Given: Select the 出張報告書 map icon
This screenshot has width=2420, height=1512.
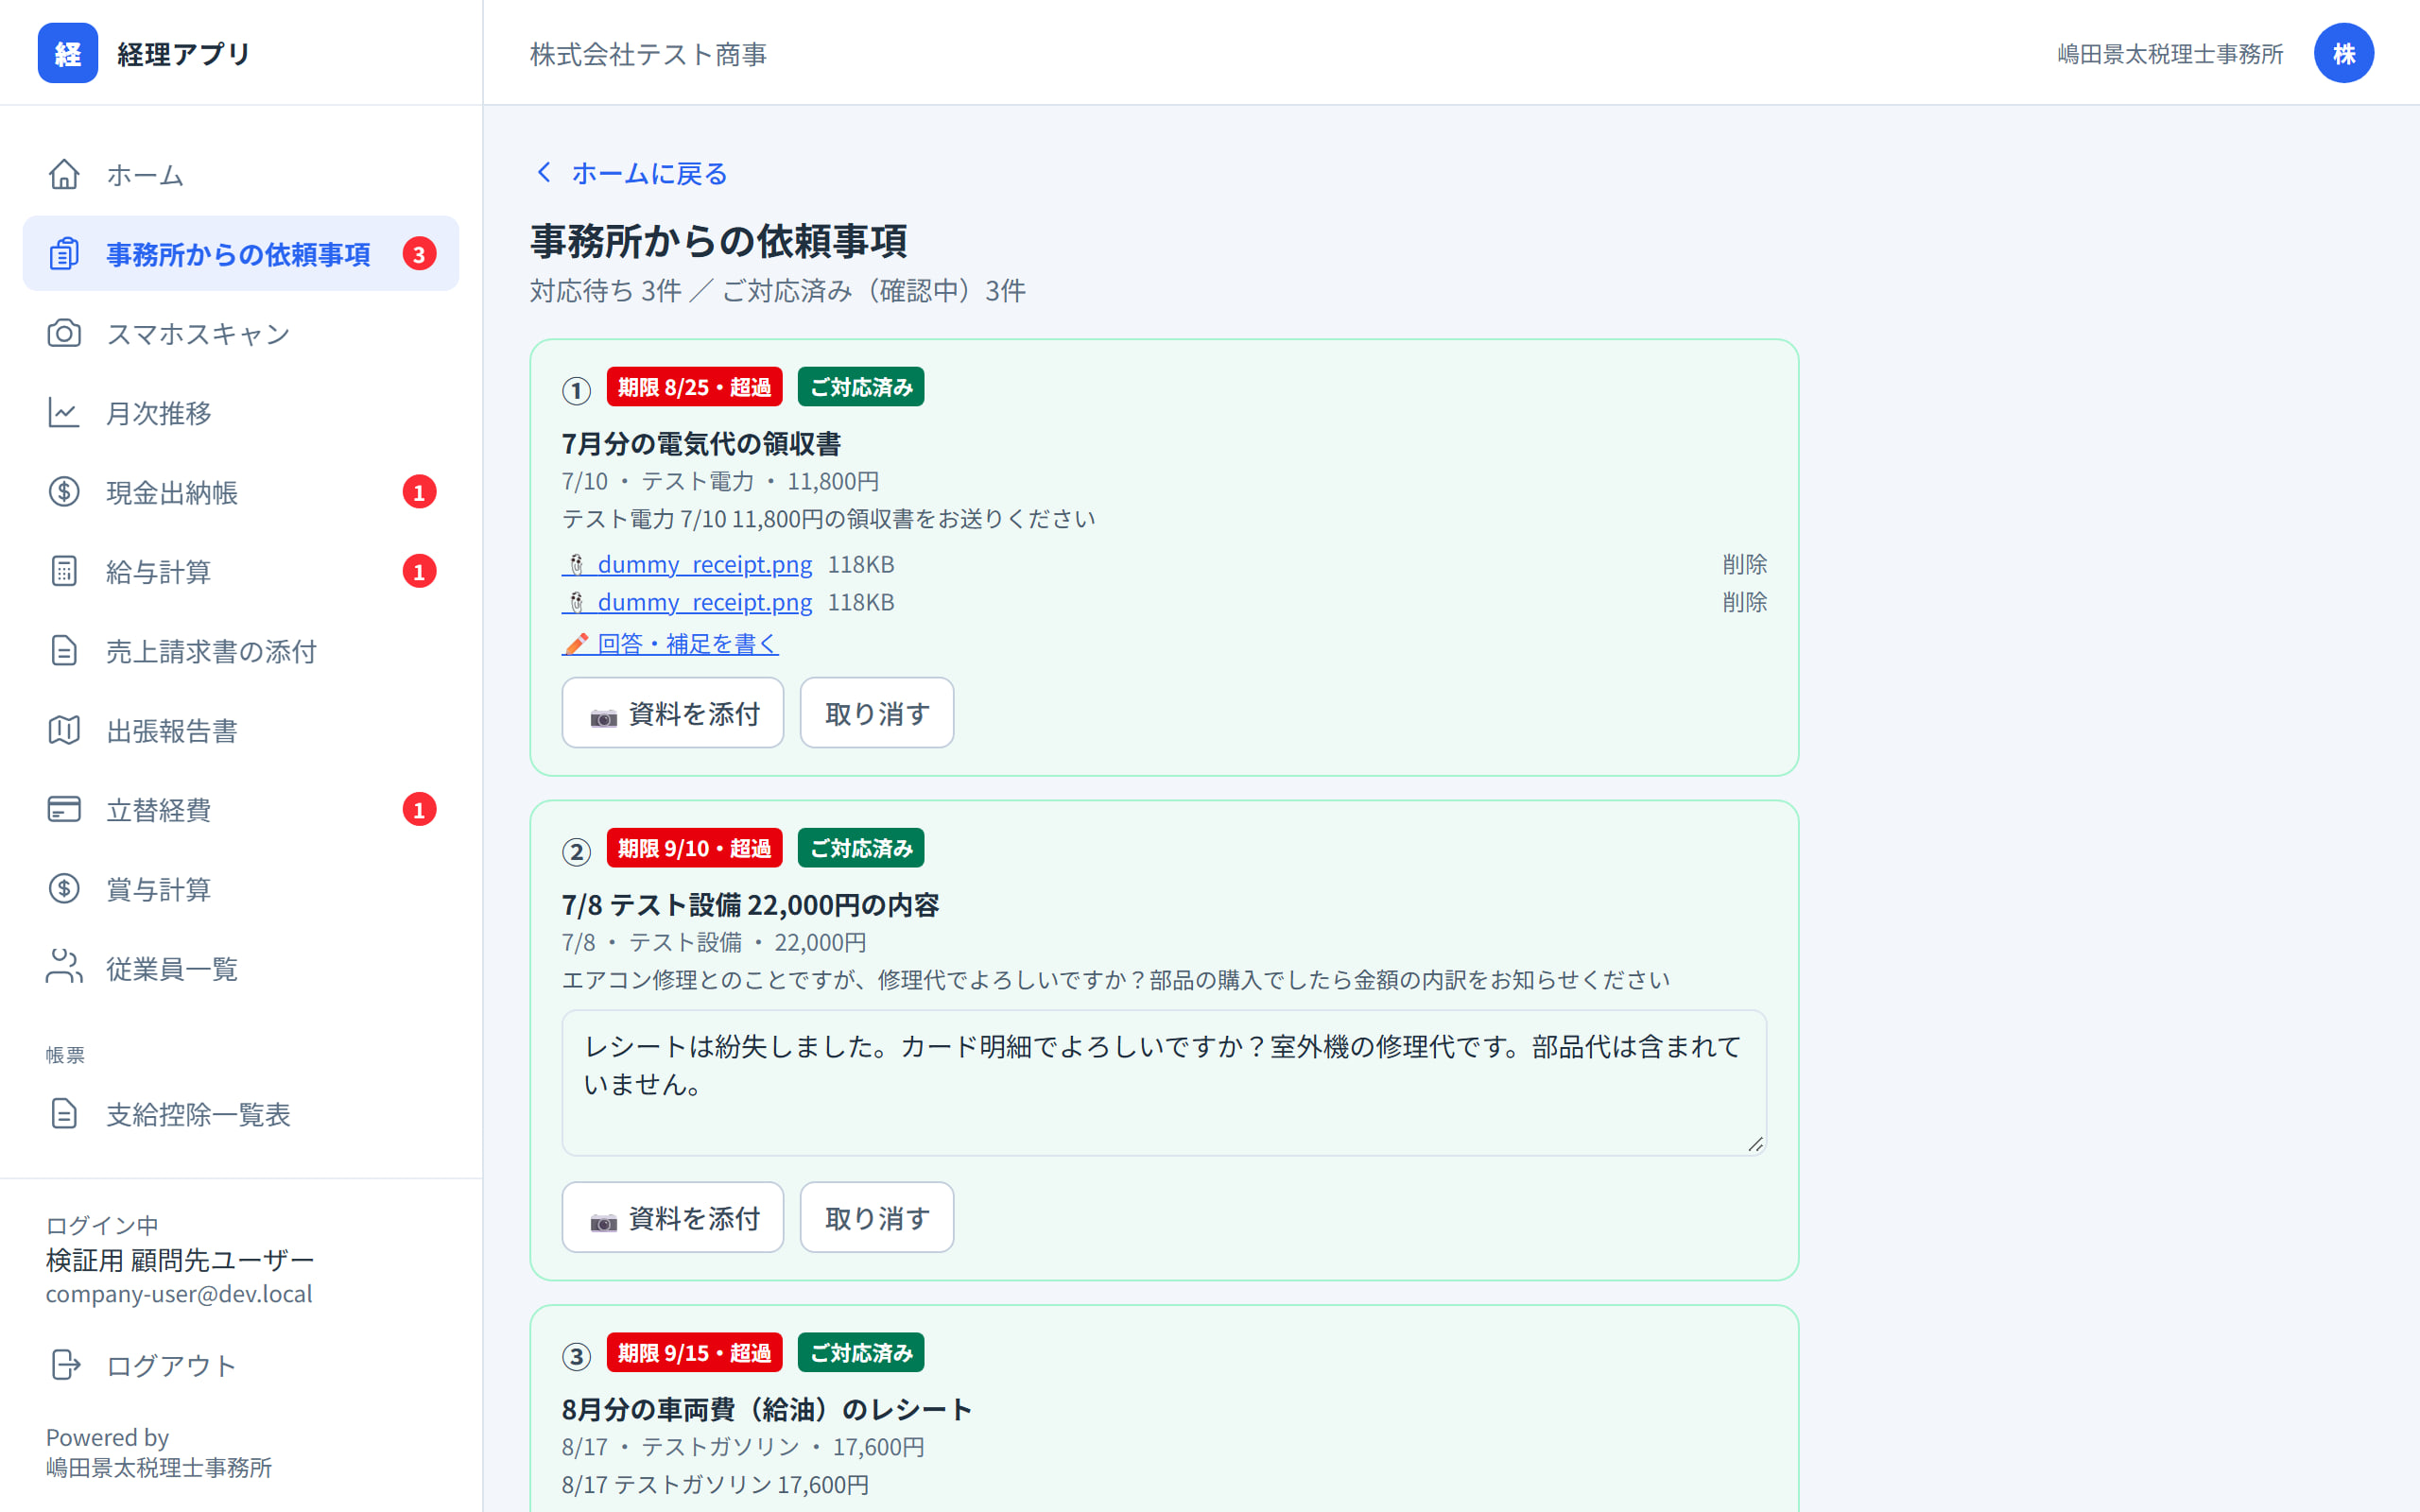Looking at the screenshot, I should point(64,730).
